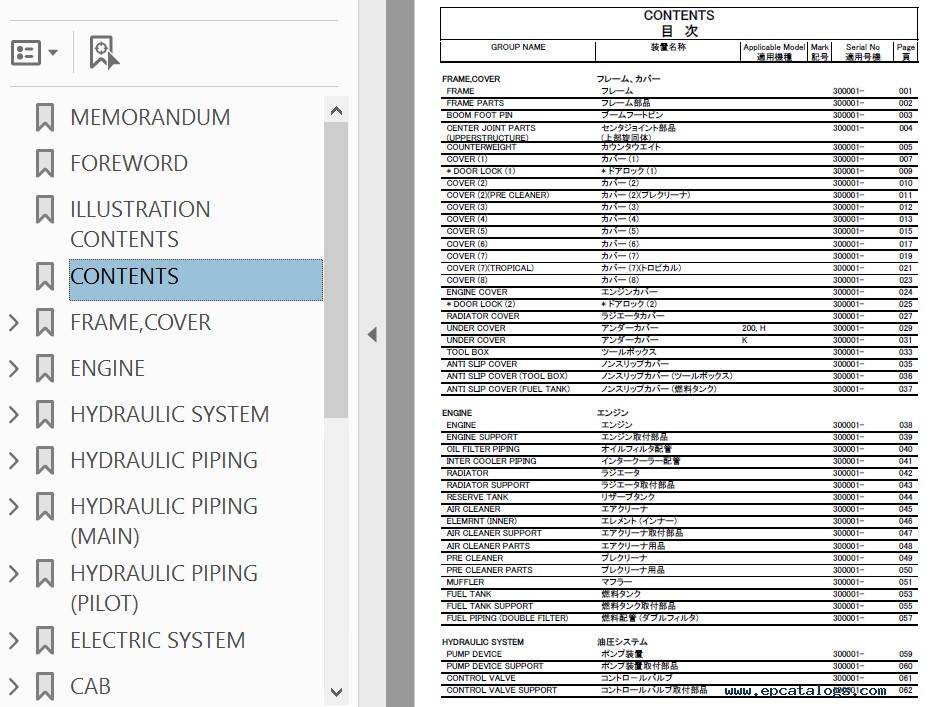Viewport: 937px width, 707px height.
Task: Expand the FRAME,COVER bookmark
Action: pyautogui.click(x=14, y=323)
